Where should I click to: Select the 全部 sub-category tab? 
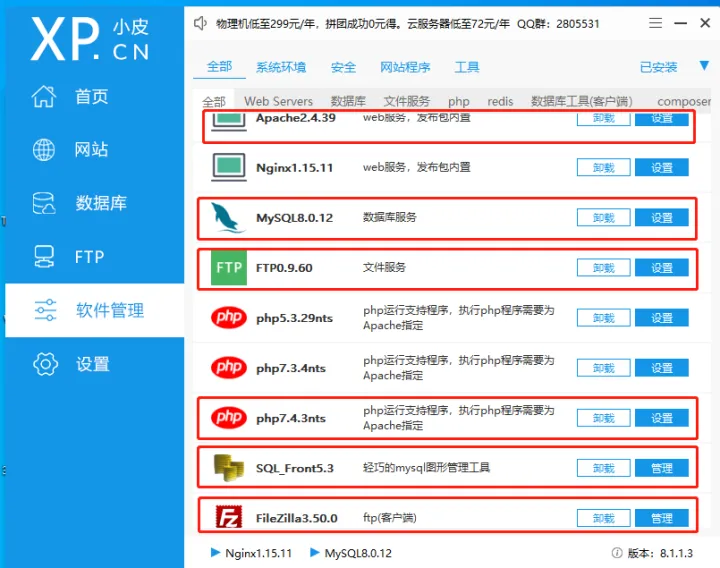[x=214, y=101]
